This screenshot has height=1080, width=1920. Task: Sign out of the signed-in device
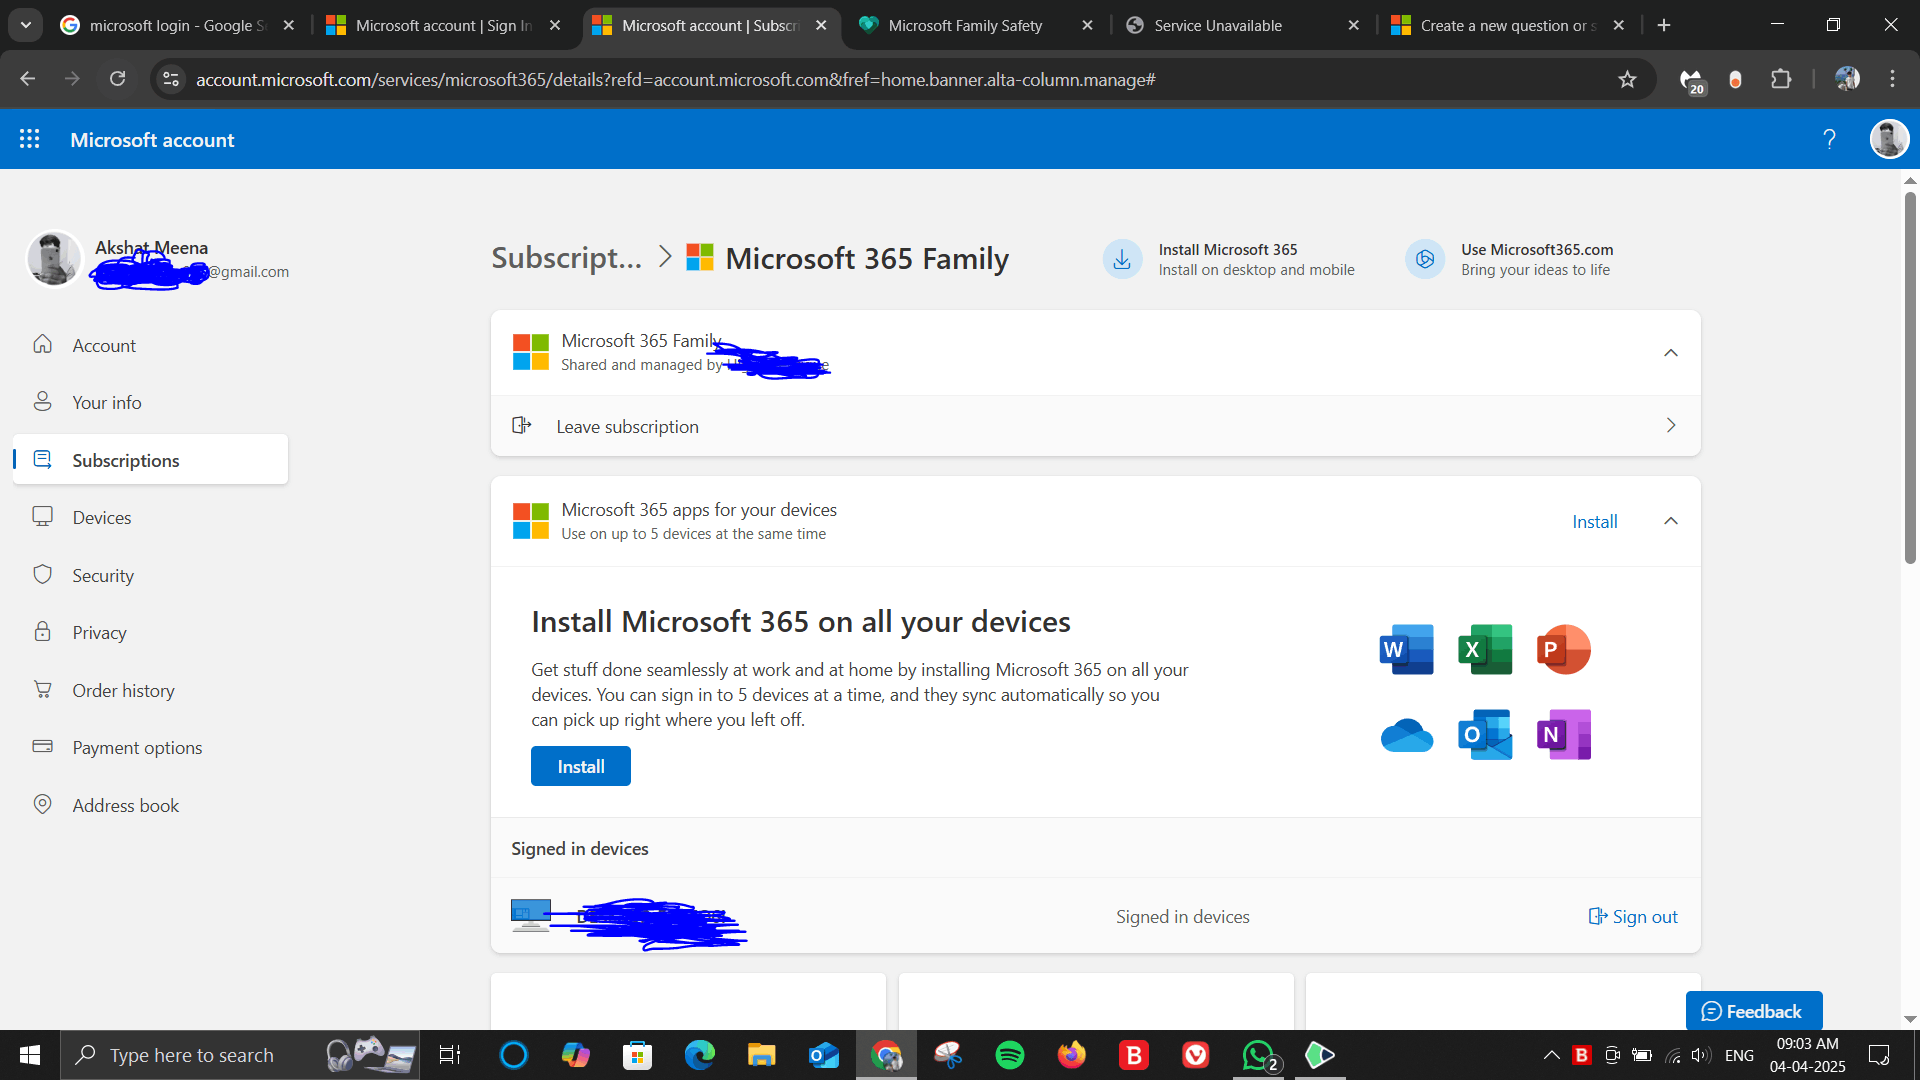[x=1633, y=916]
